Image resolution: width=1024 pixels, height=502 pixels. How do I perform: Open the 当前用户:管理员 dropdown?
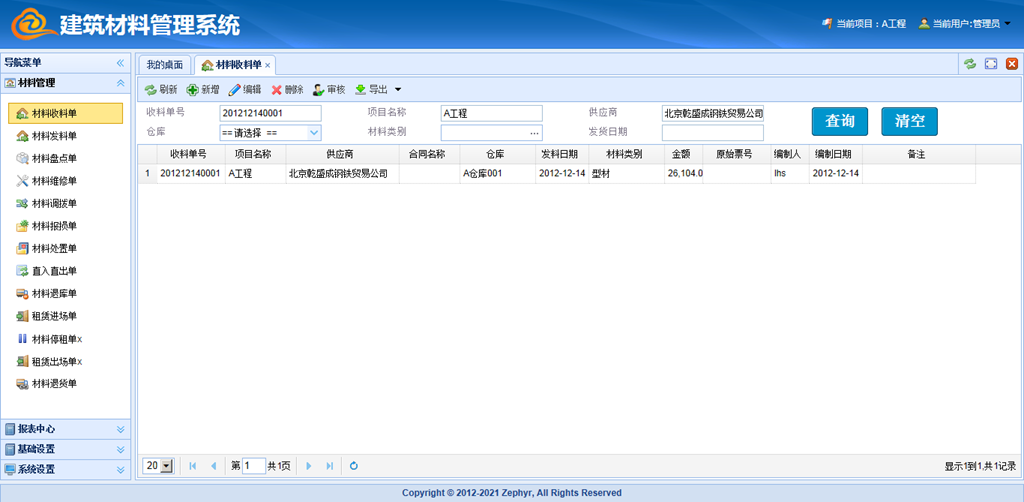click(965, 24)
